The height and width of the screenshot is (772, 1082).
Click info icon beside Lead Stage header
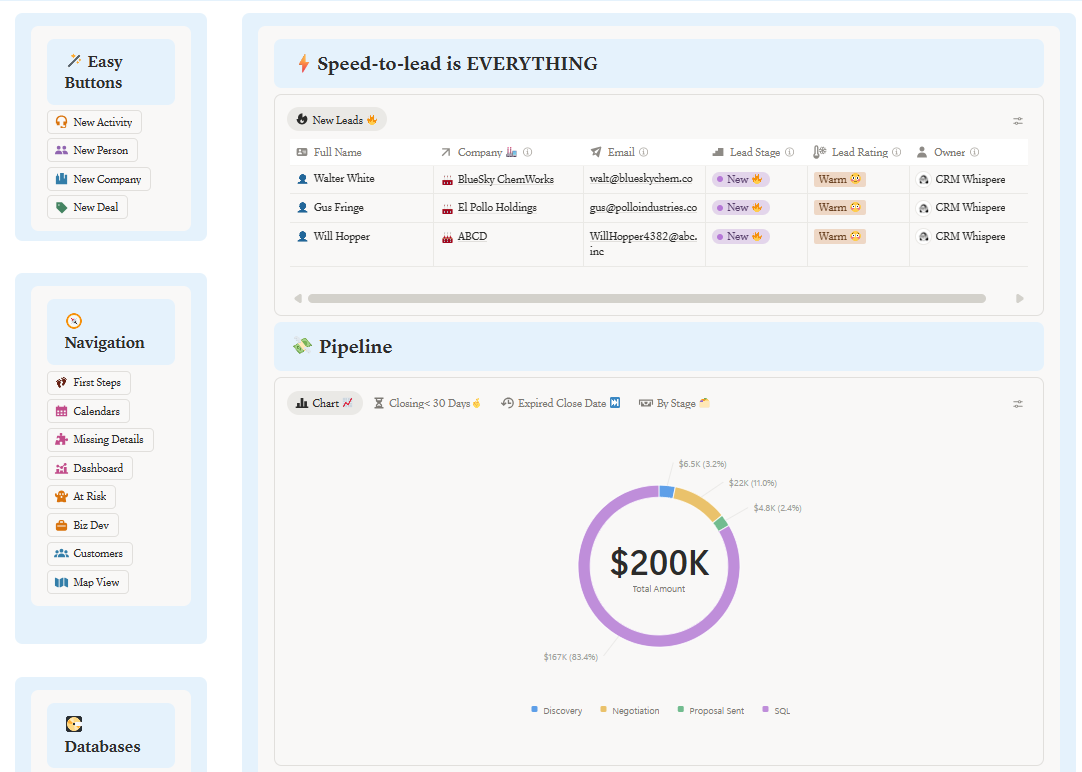tap(789, 153)
